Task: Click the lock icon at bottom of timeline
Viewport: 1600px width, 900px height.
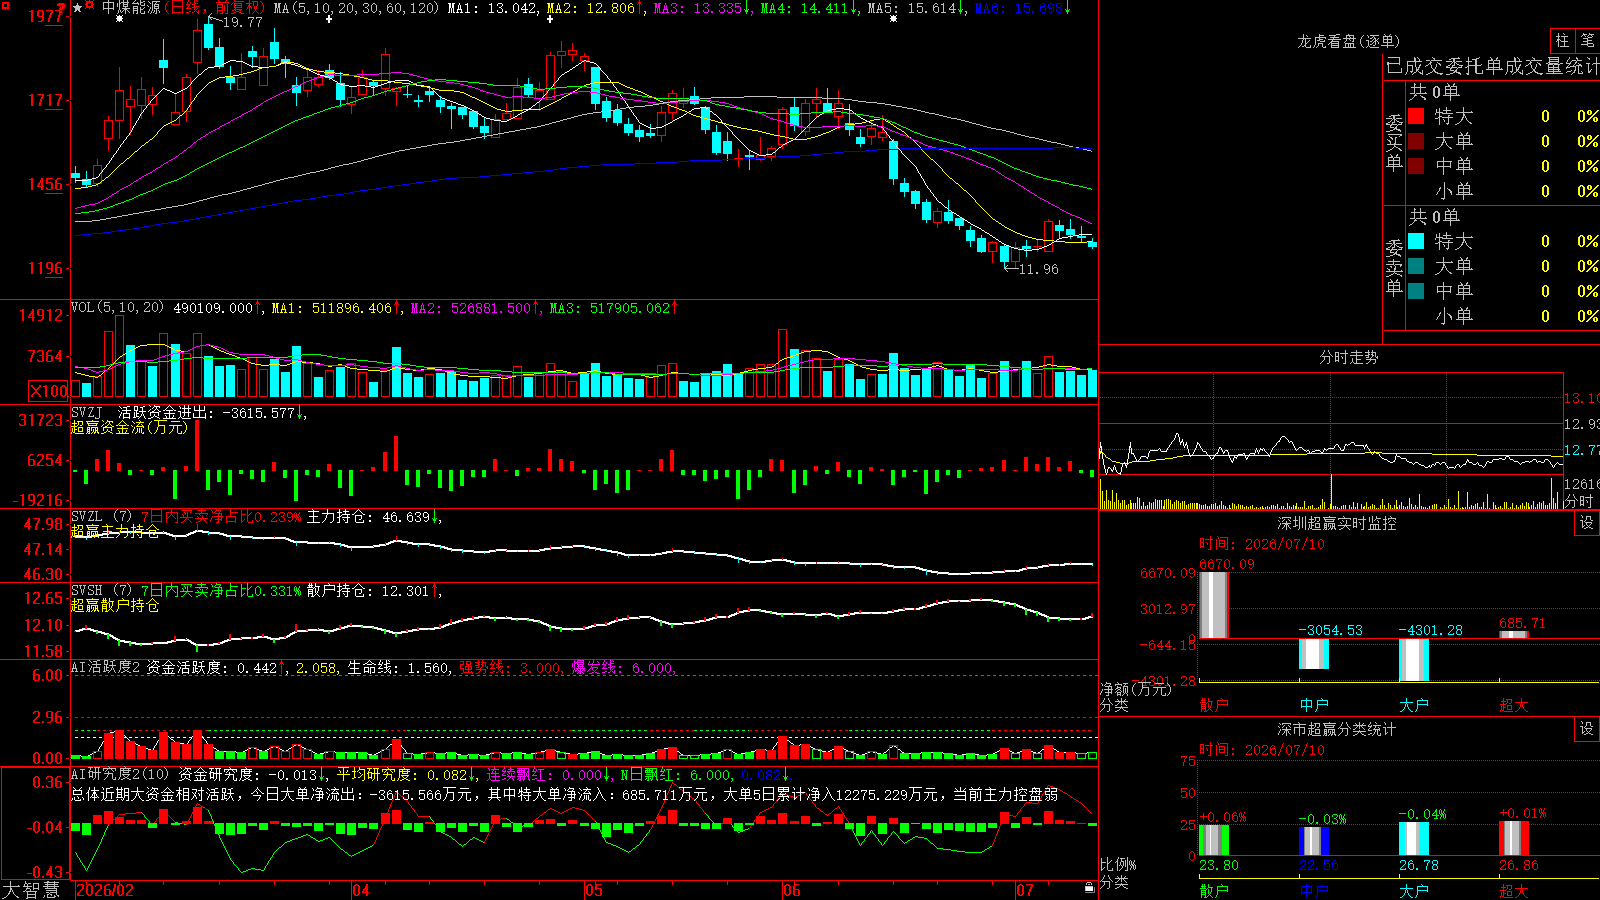Action: 1089,888
